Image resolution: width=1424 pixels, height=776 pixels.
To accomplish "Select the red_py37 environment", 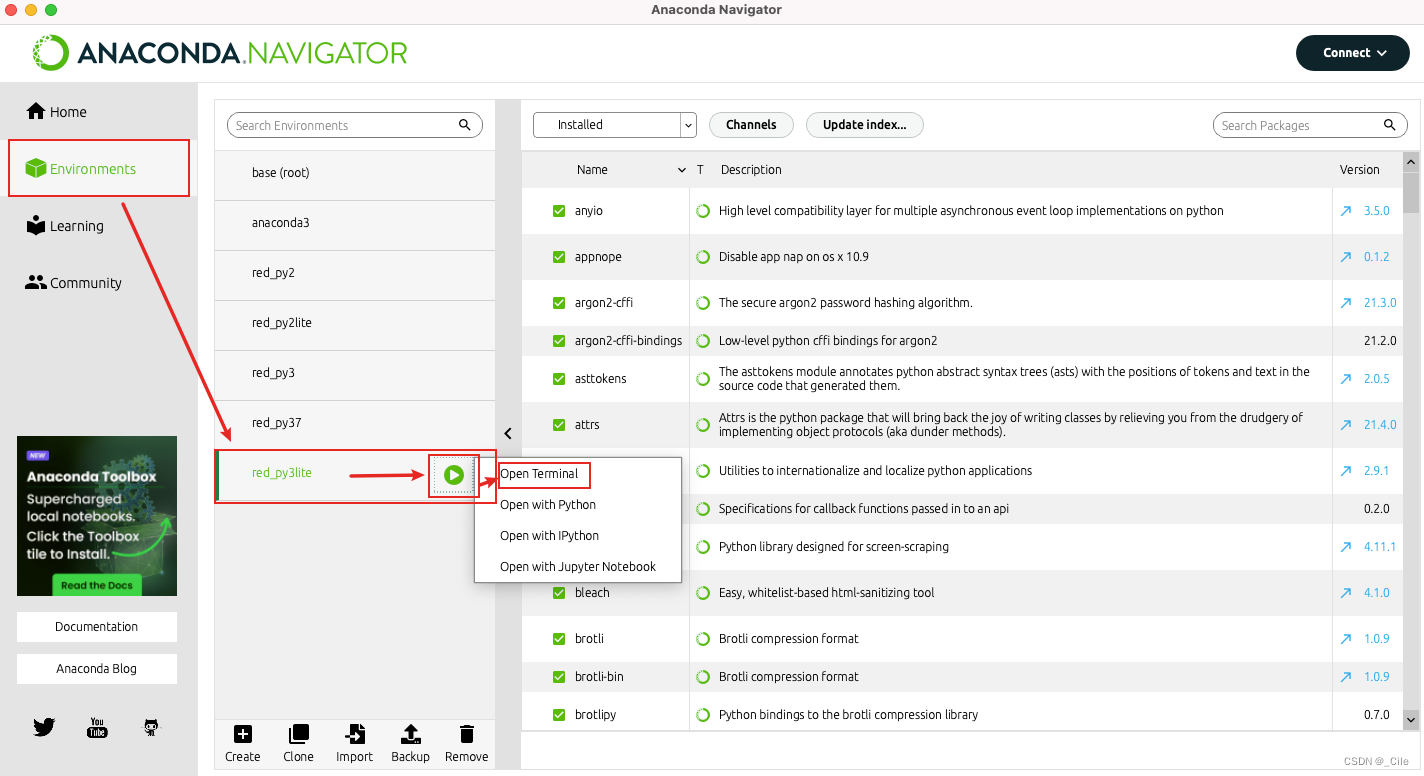I will pos(355,423).
